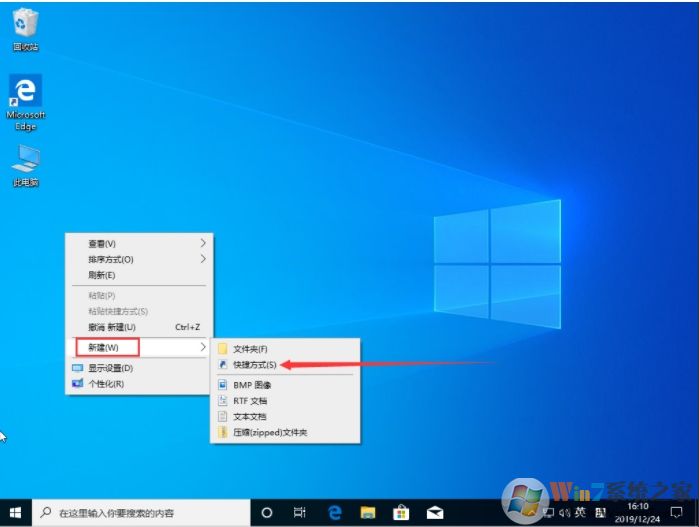
Task: Click the BMP 图像 file icon
Action: coord(223,385)
